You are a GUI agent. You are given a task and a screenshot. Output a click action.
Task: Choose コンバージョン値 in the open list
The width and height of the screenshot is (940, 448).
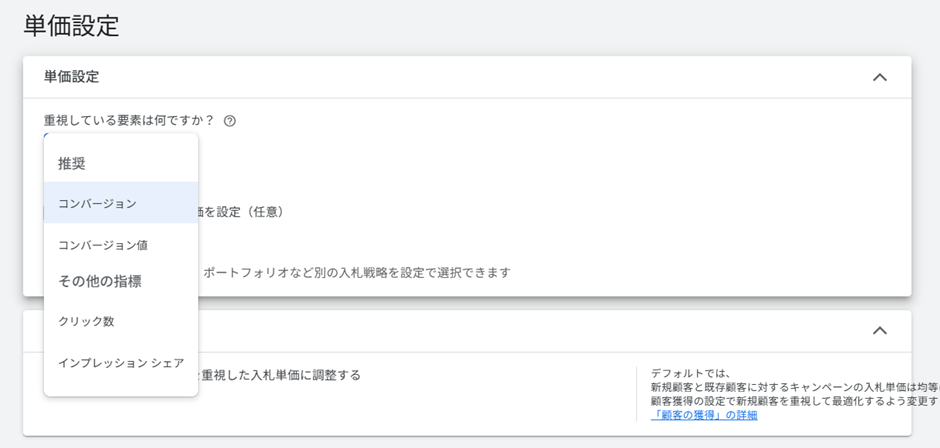click(x=102, y=245)
